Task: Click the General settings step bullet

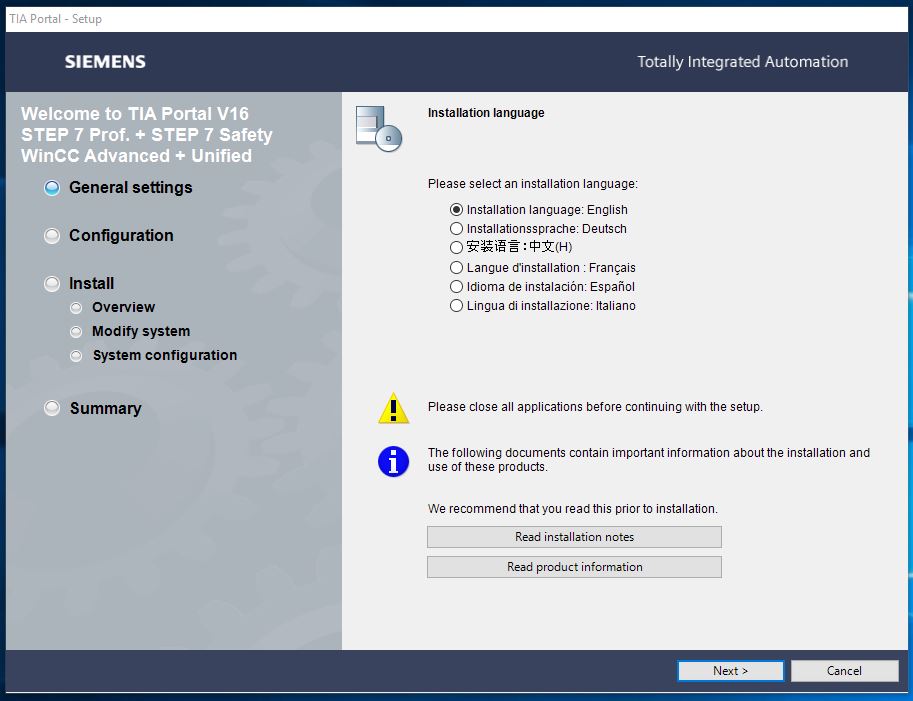Action: coord(52,188)
